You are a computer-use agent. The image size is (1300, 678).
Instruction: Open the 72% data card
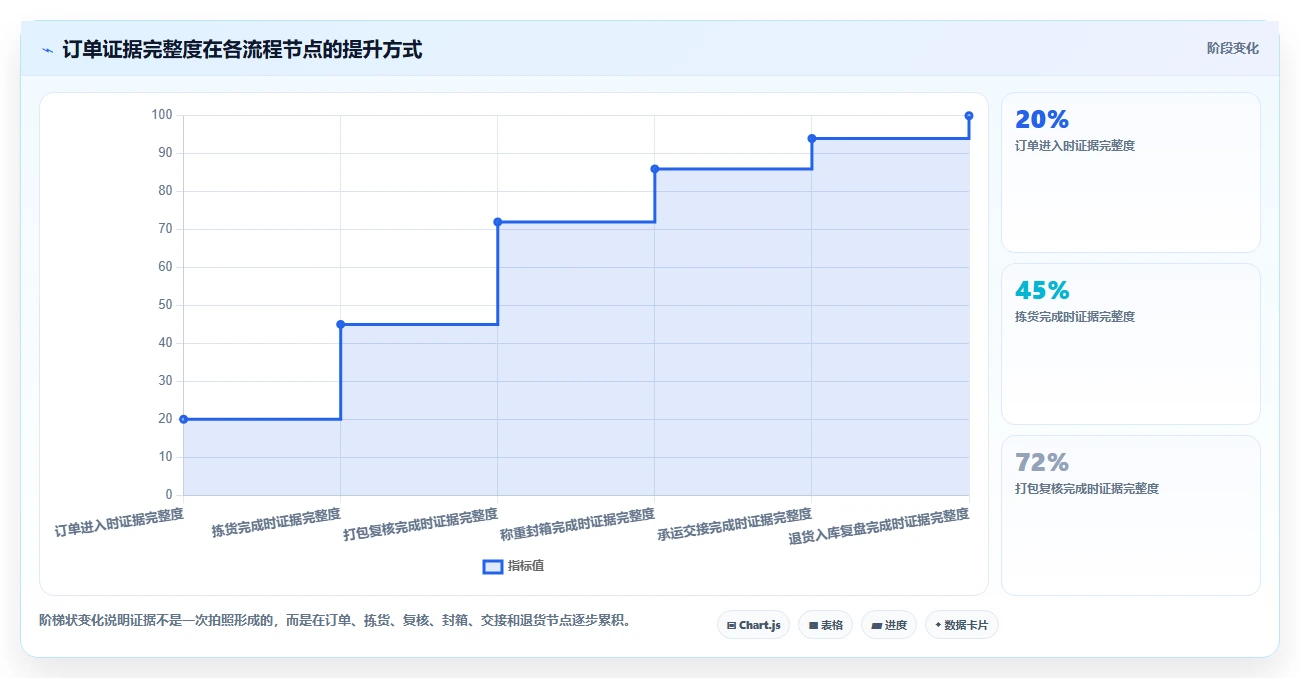pyautogui.click(x=1131, y=515)
